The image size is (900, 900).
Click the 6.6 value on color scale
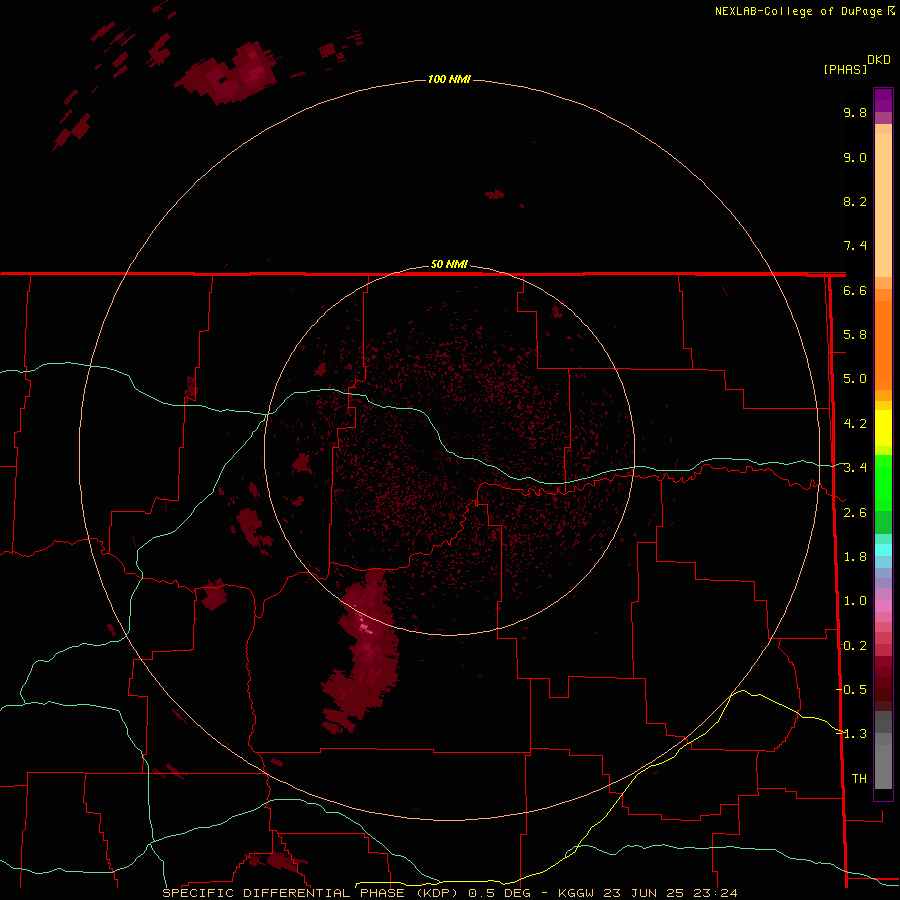[x=855, y=290]
